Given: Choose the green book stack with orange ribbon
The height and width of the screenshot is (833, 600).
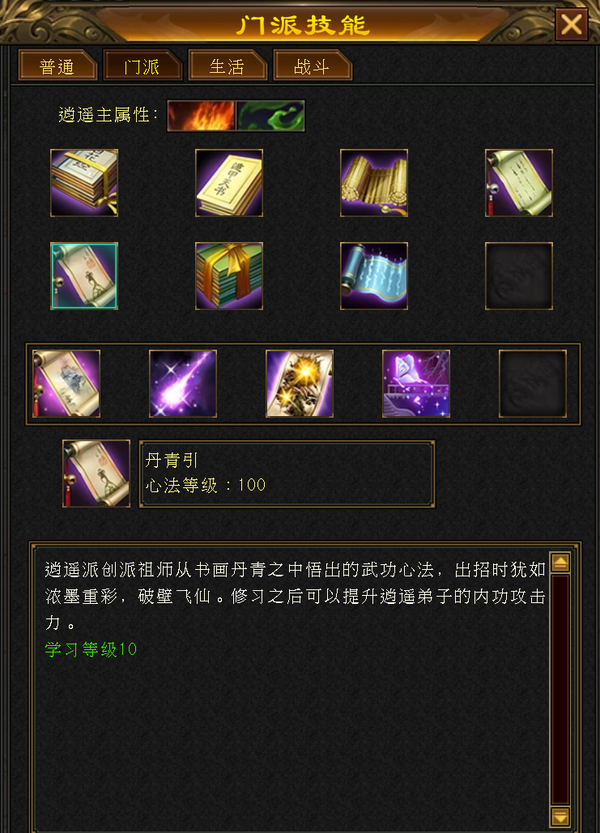Looking at the screenshot, I should (x=229, y=276).
